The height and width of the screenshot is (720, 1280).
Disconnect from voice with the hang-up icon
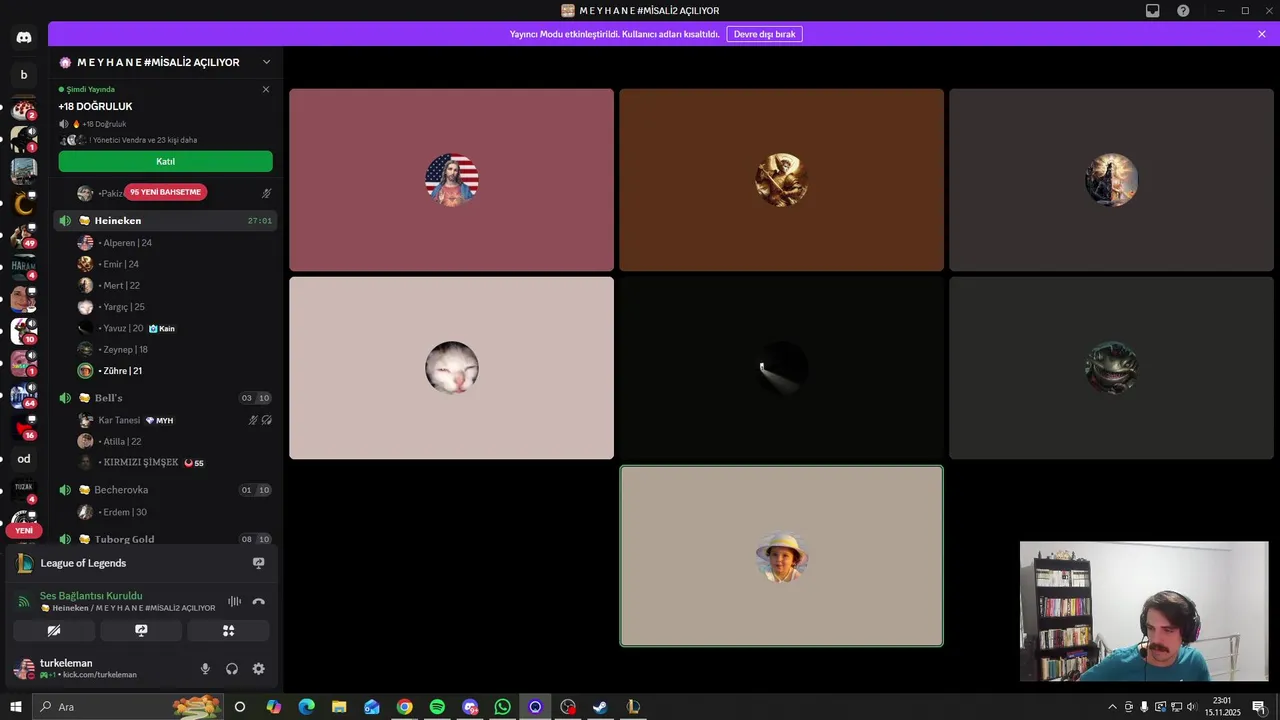coord(259,601)
